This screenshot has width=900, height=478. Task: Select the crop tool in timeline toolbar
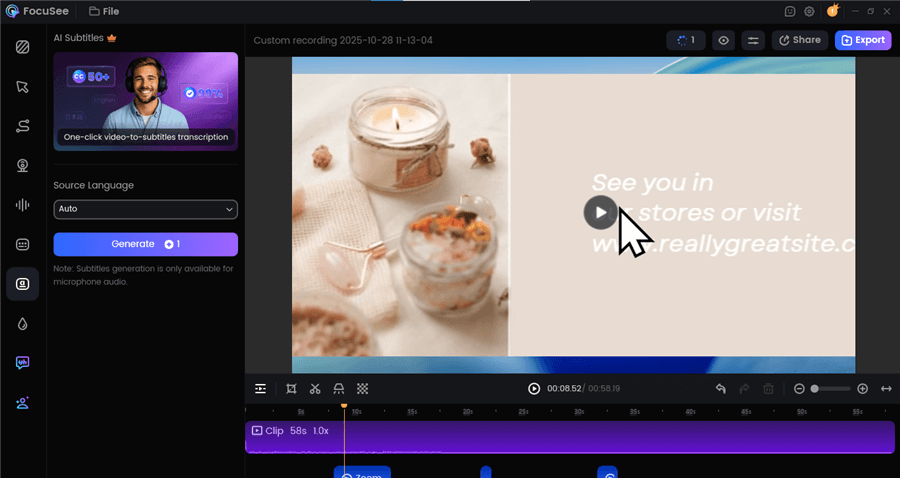point(291,388)
